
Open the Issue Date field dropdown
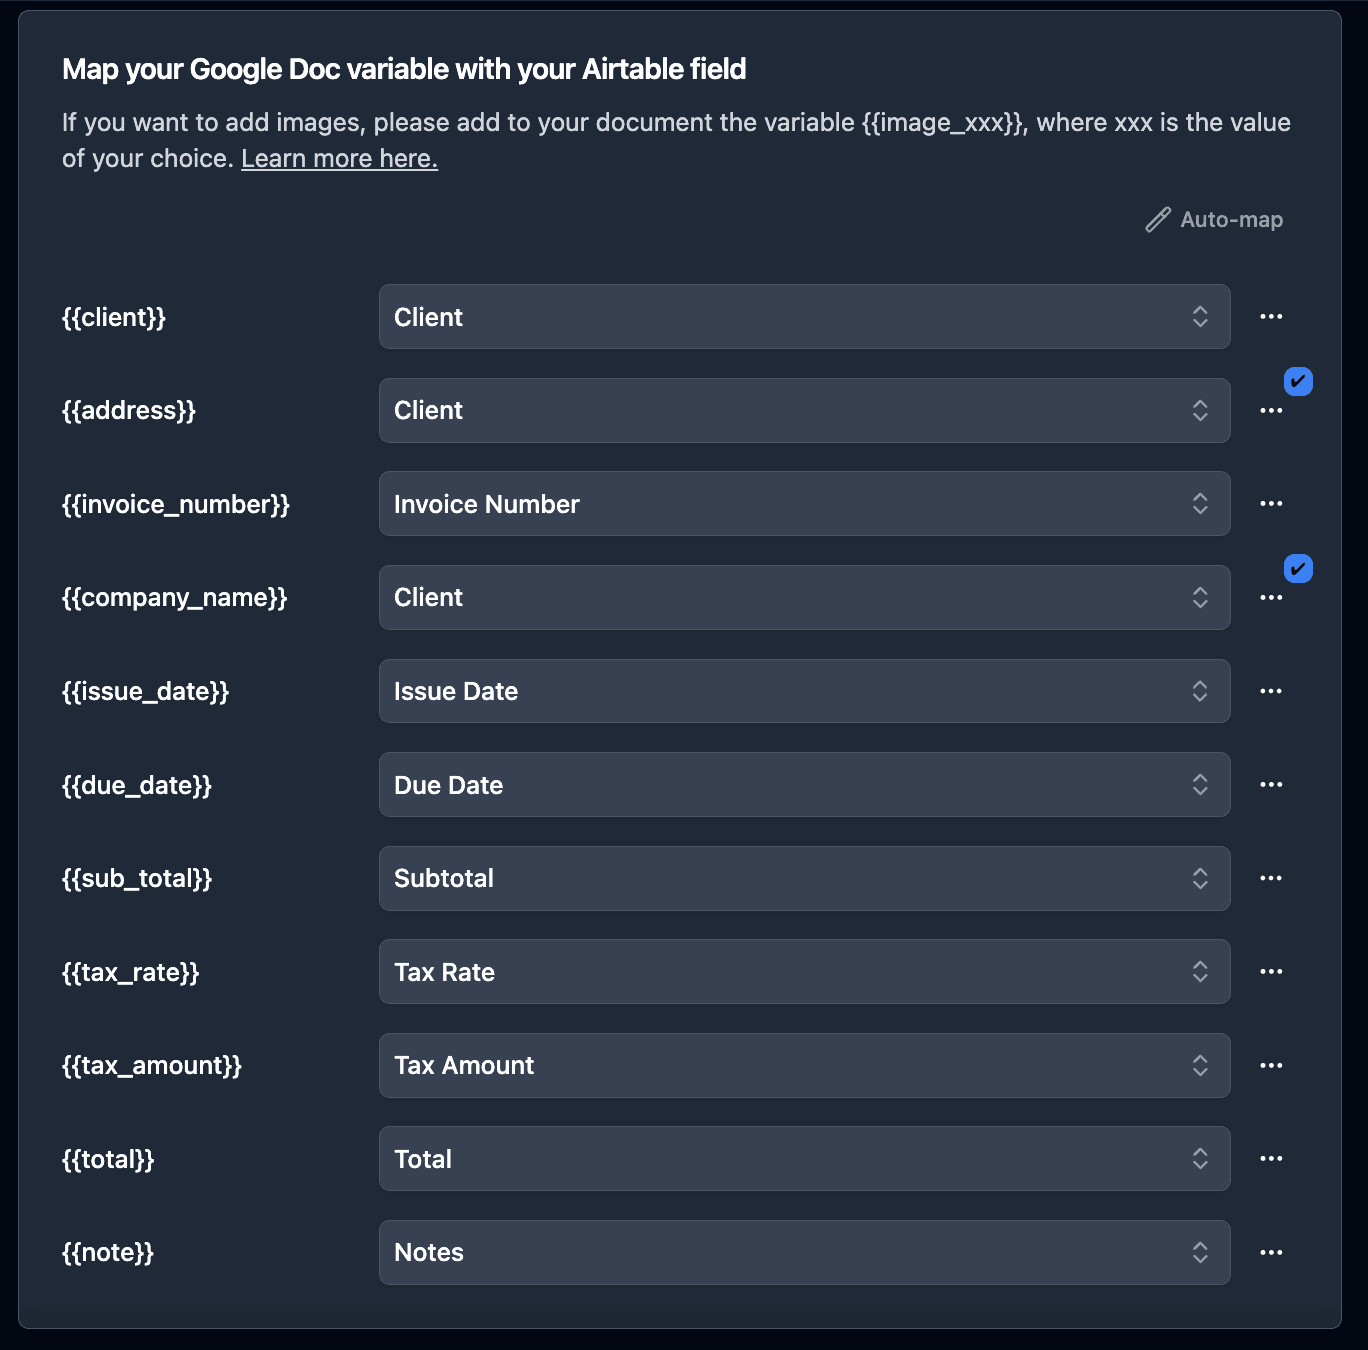point(803,691)
